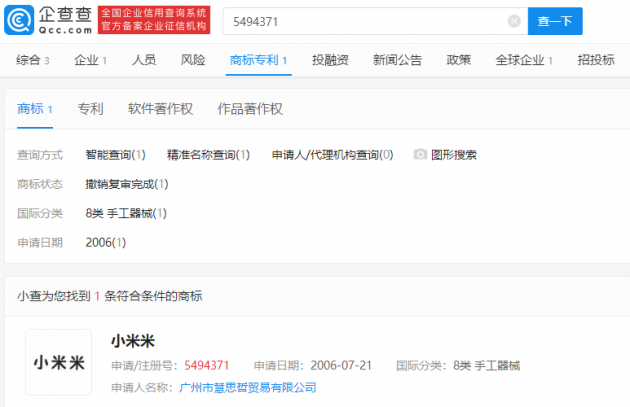Switch to the 综合 tab

coord(33,60)
